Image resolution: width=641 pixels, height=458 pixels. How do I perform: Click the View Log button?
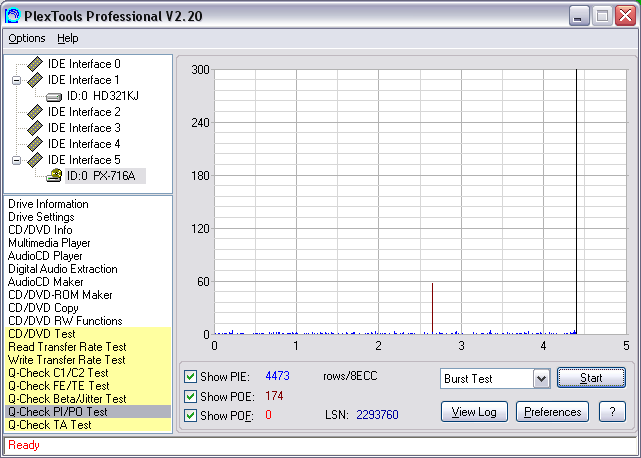point(474,412)
